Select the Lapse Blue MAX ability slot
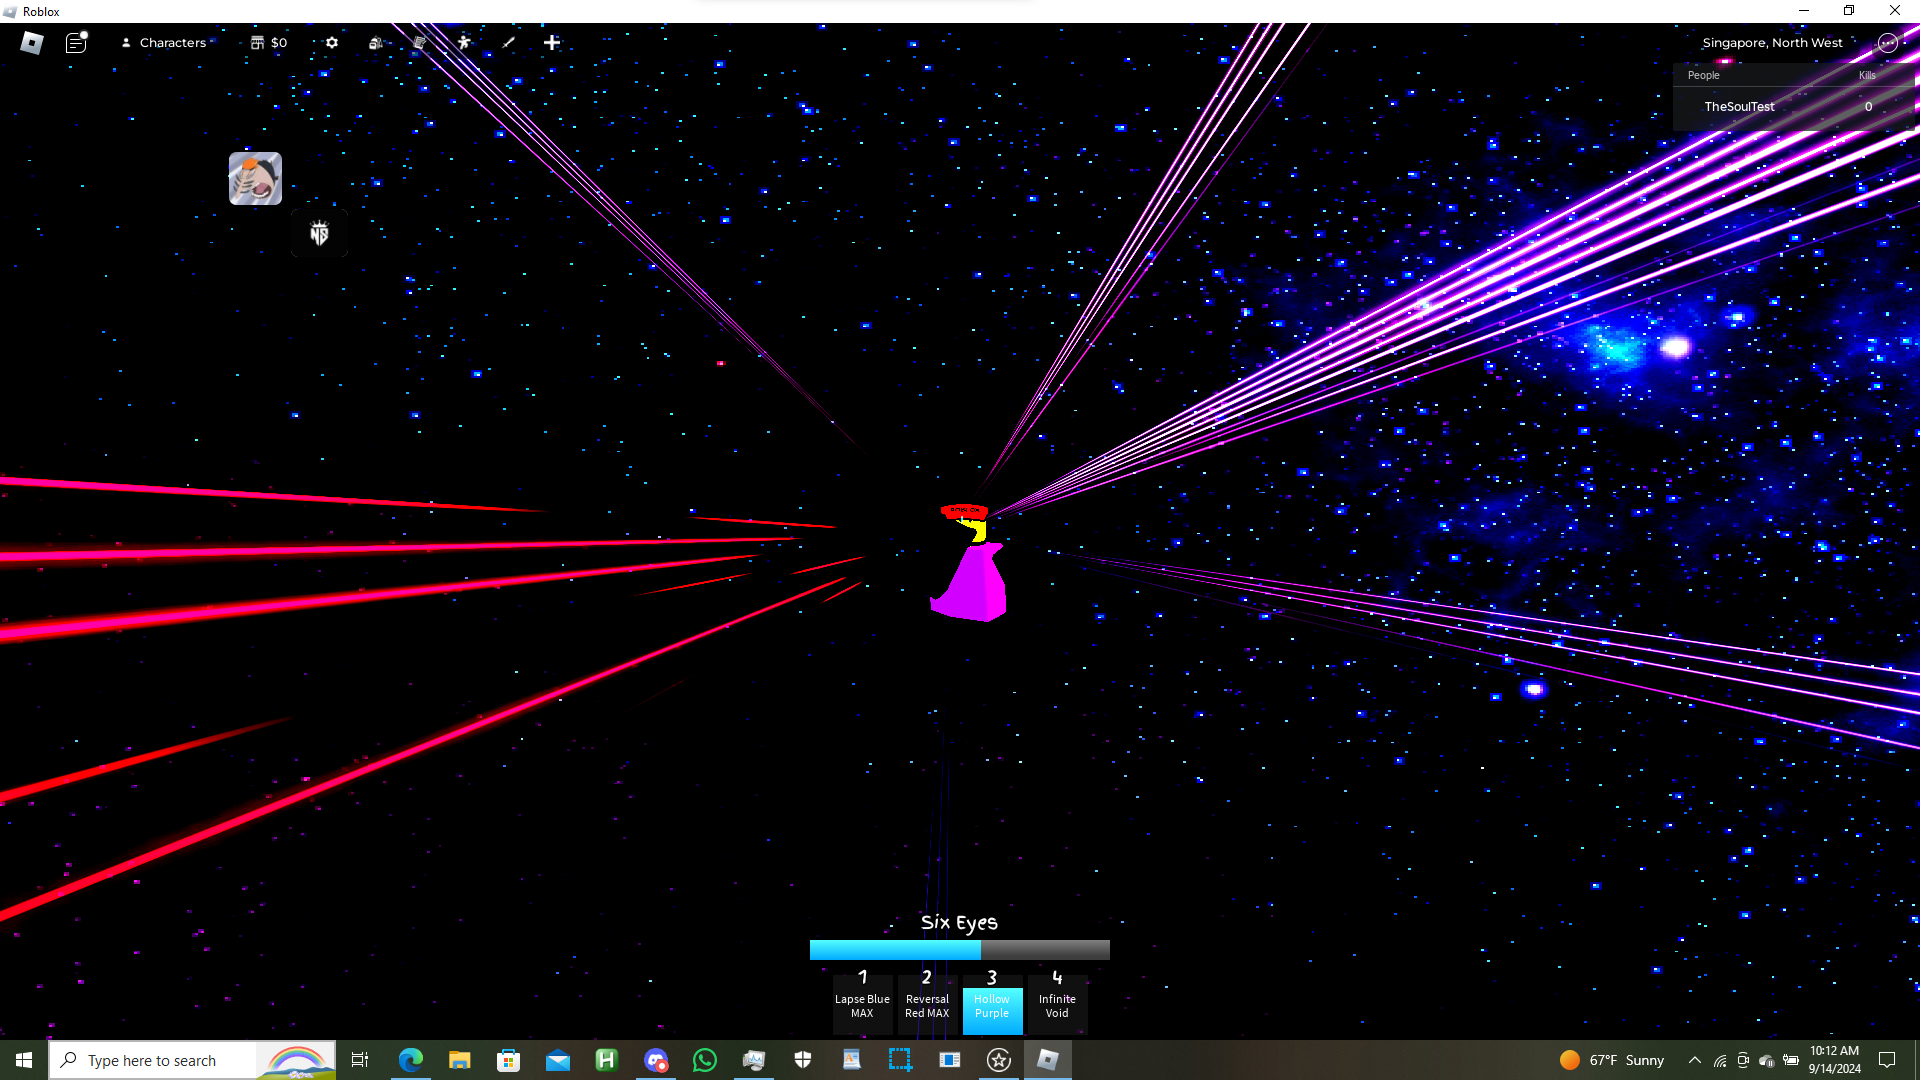The height and width of the screenshot is (1080, 1920). (862, 1003)
